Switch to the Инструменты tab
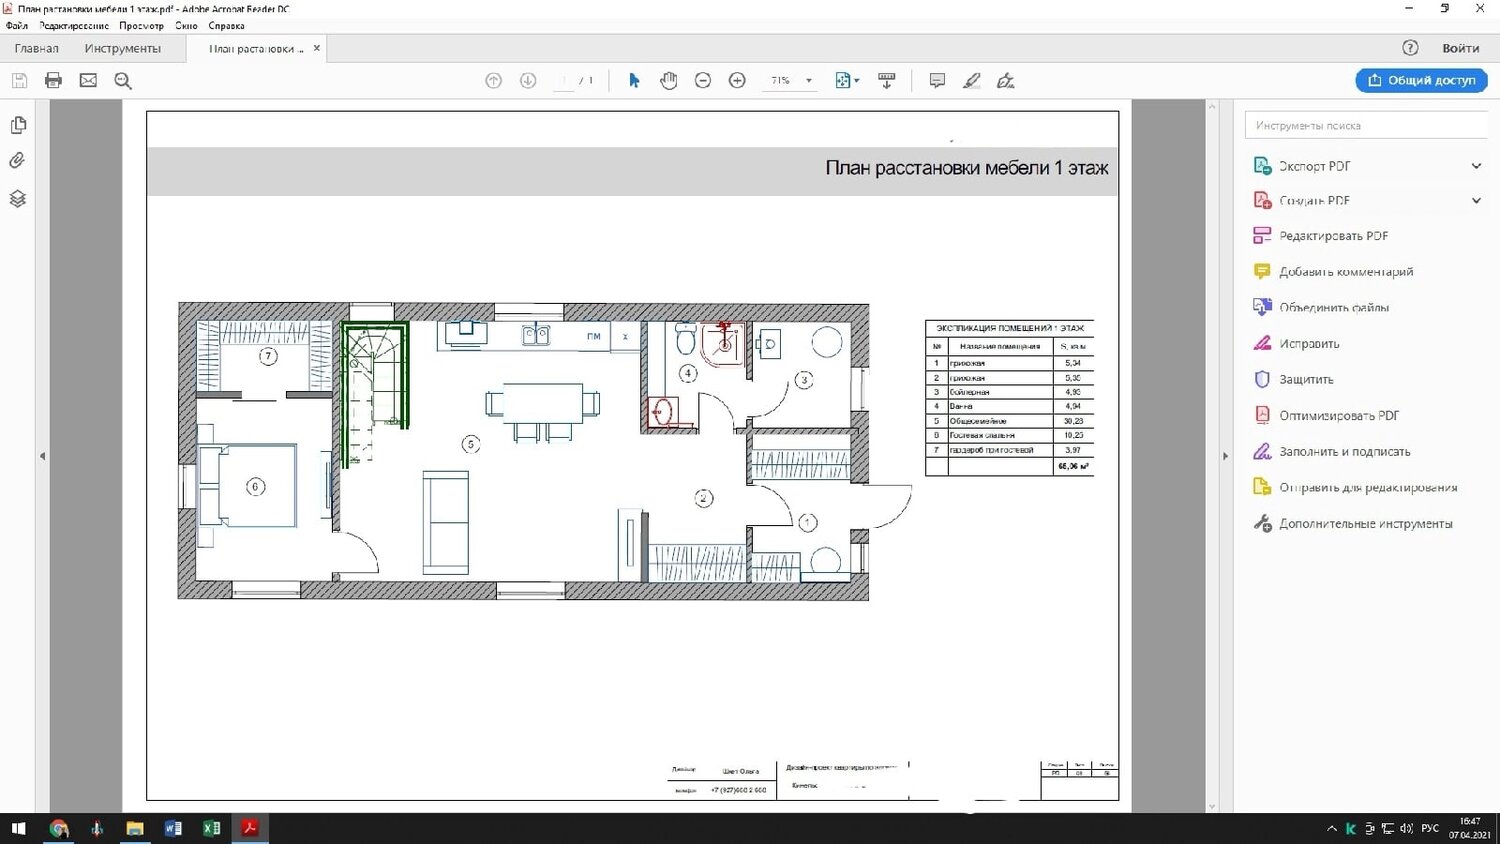The image size is (1500, 844). tap(122, 48)
